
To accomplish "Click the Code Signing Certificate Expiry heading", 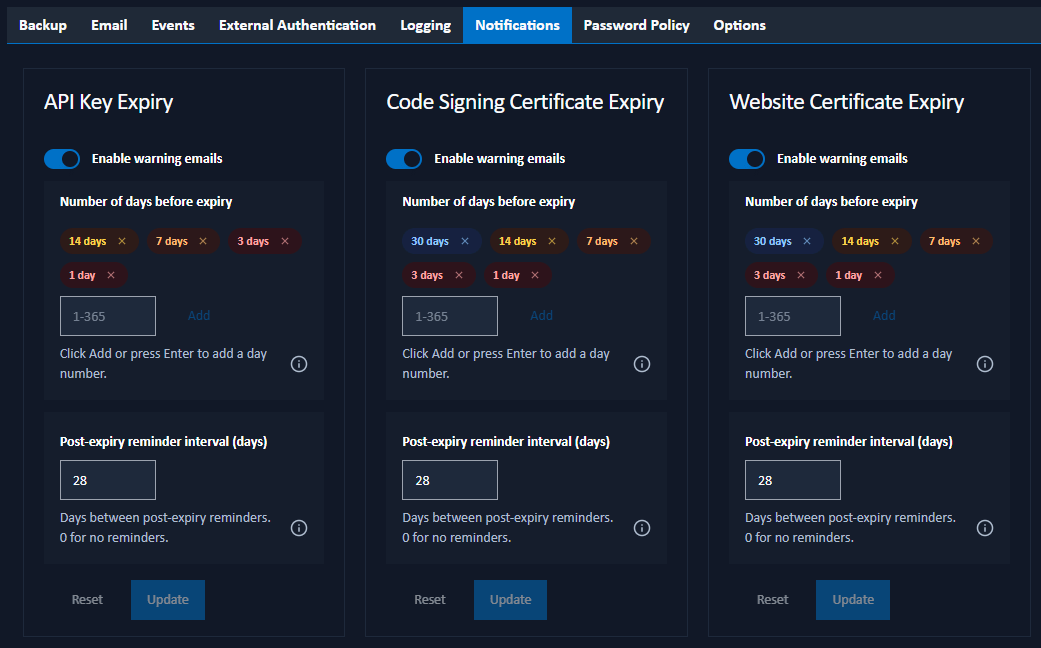I will tap(525, 102).
